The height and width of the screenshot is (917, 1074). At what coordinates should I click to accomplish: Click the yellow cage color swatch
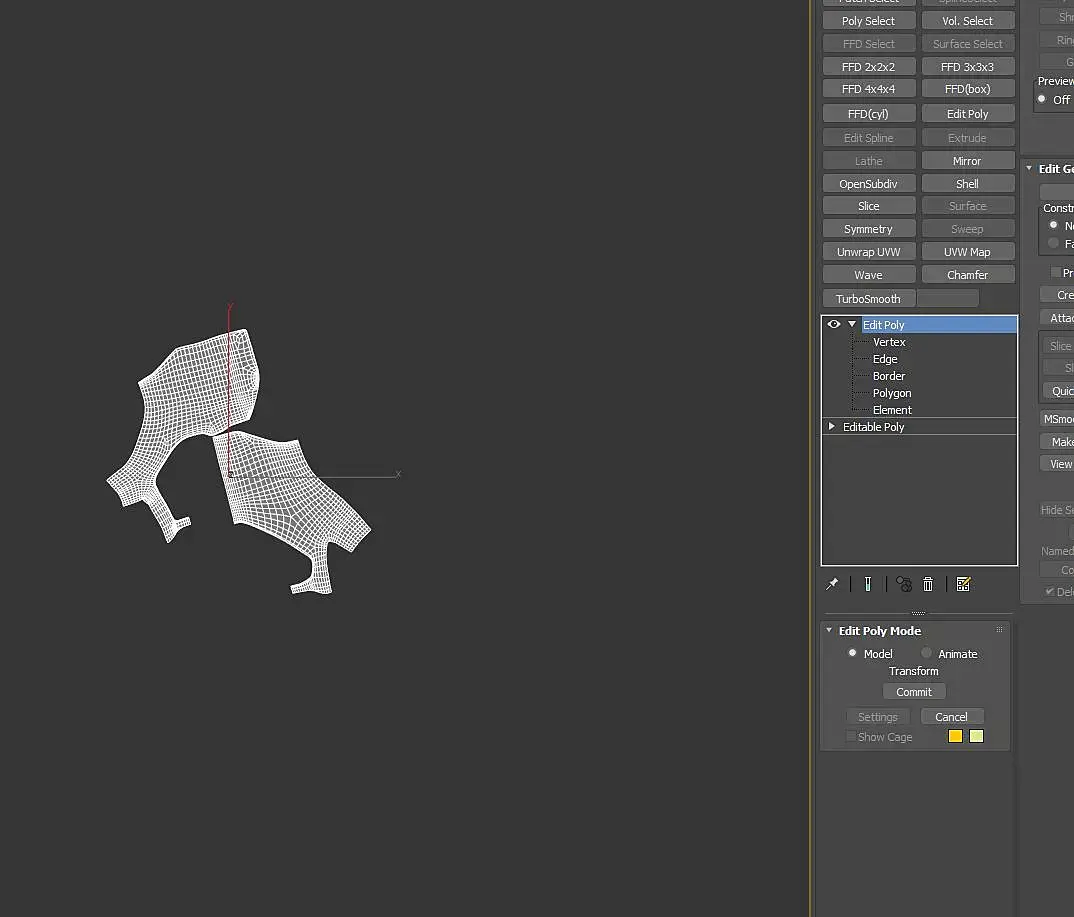956,736
